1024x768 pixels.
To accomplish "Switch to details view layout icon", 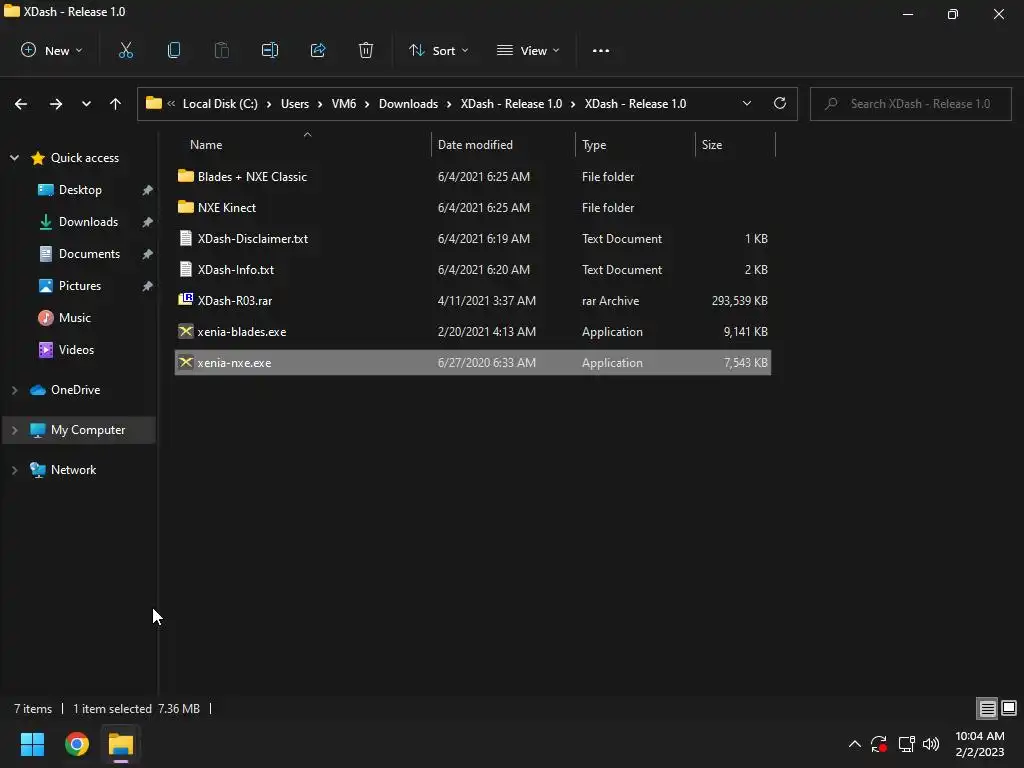I will point(987,708).
